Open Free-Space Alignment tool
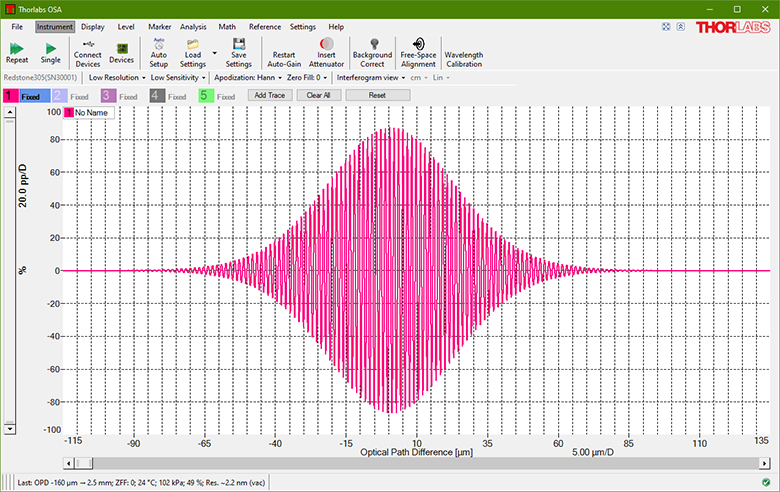The width and height of the screenshot is (780, 492). (x=417, y=52)
